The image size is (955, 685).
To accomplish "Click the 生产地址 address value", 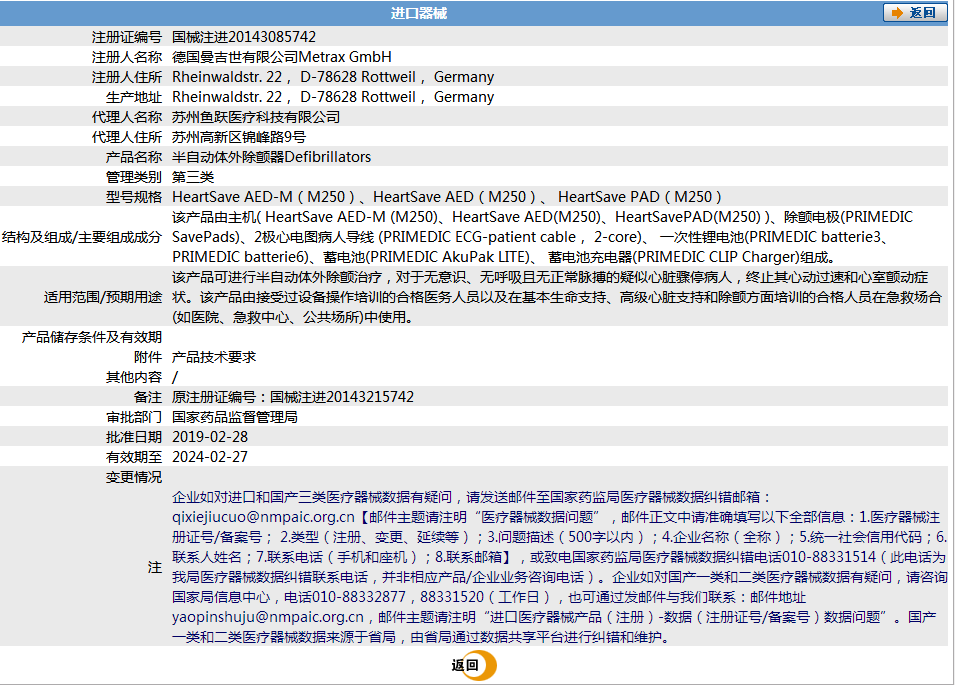I will pyautogui.click(x=333, y=97).
